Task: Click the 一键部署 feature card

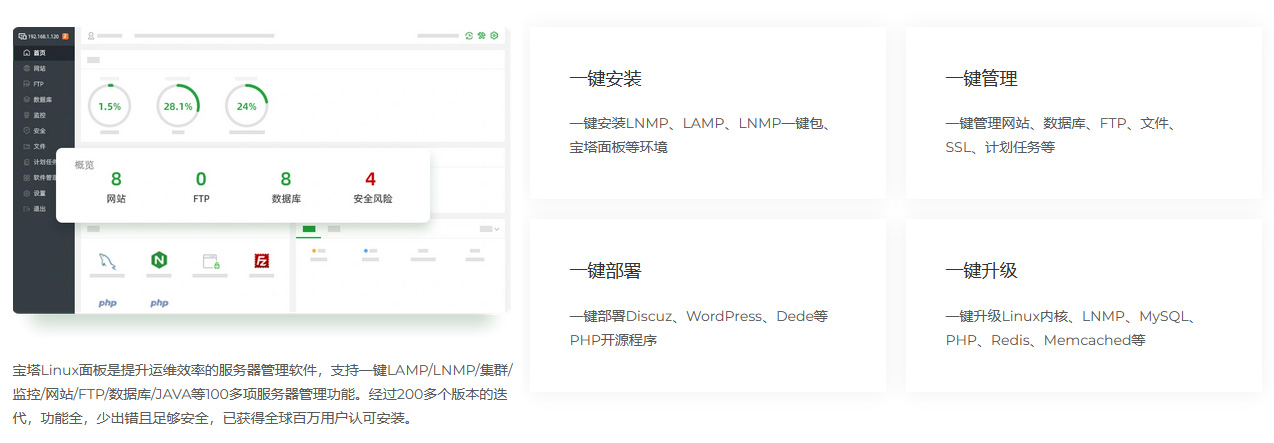Action: [x=707, y=305]
